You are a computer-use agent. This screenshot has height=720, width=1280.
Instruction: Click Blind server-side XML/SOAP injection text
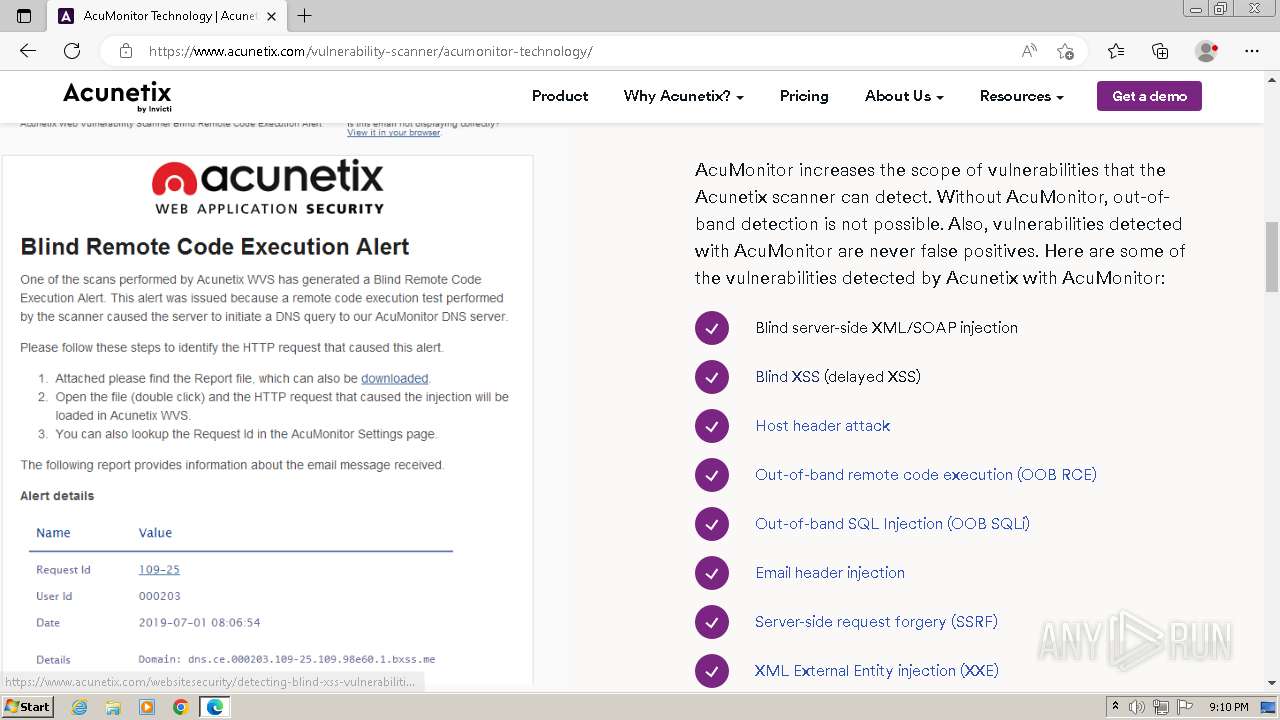pos(886,328)
